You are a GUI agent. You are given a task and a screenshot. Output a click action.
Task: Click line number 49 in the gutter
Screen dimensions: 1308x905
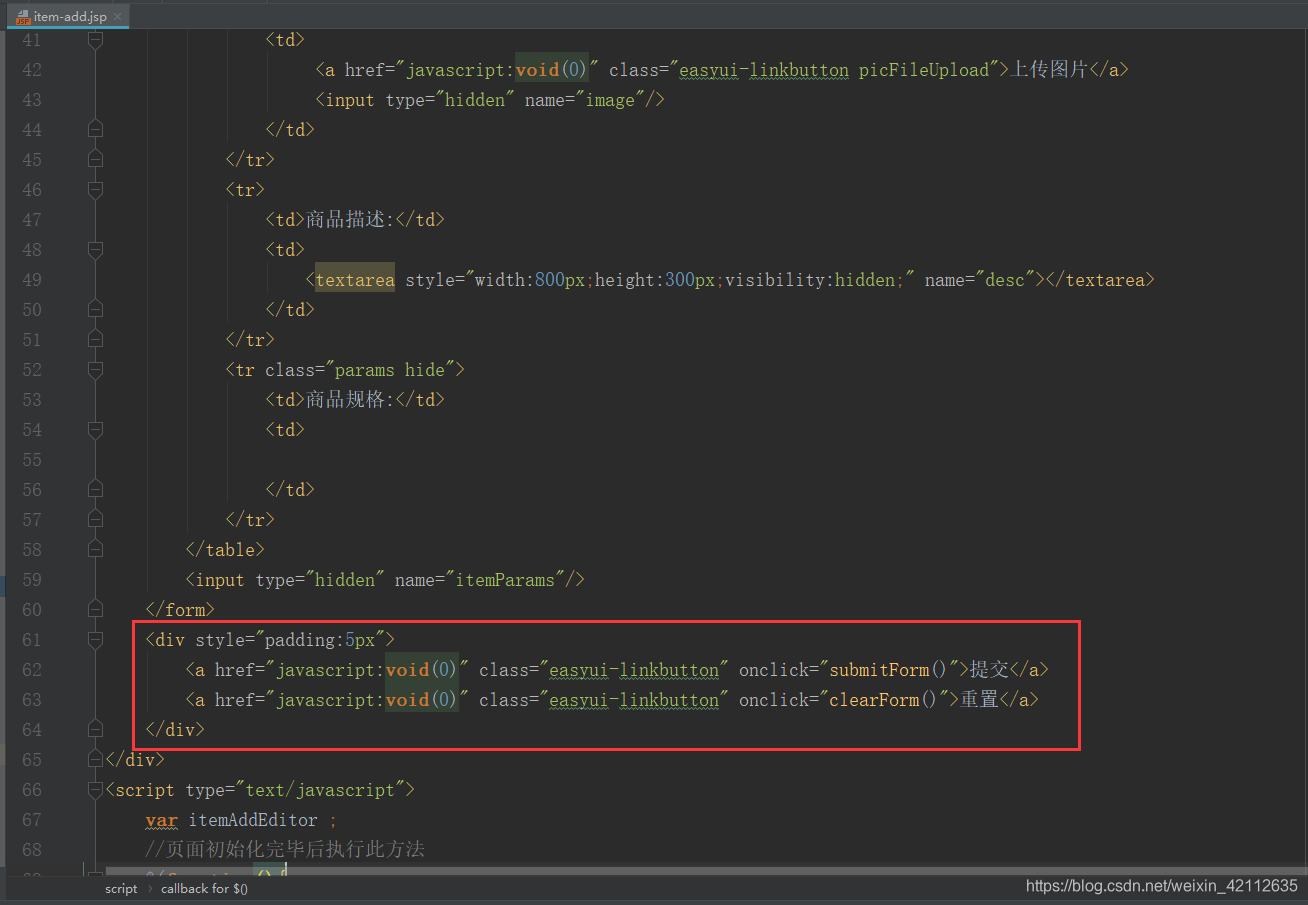tap(31, 280)
